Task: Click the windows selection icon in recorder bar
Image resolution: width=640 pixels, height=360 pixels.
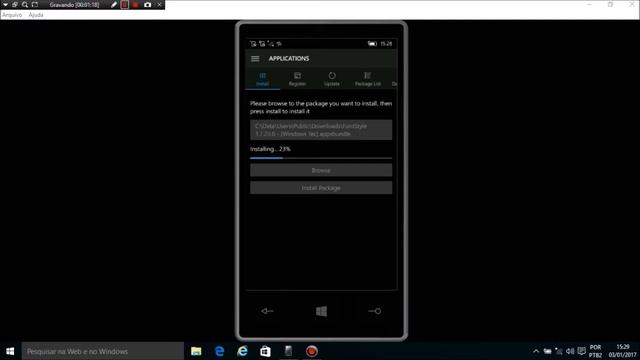Action: point(15,4)
